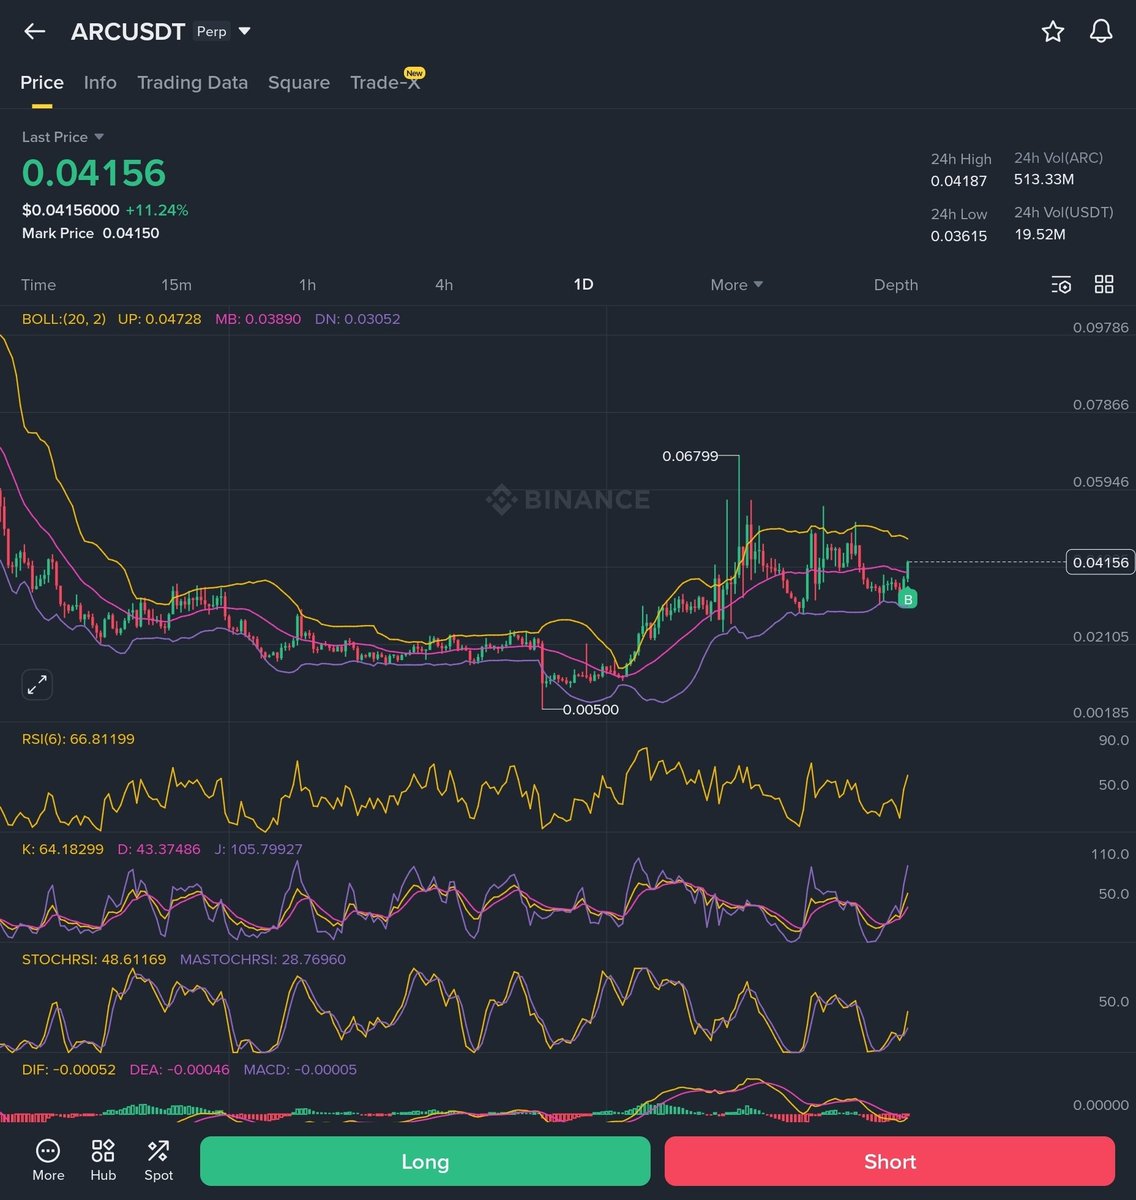1136x1200 pixels.
Task: Go back using the left arrow
Action: click(35, 31)
